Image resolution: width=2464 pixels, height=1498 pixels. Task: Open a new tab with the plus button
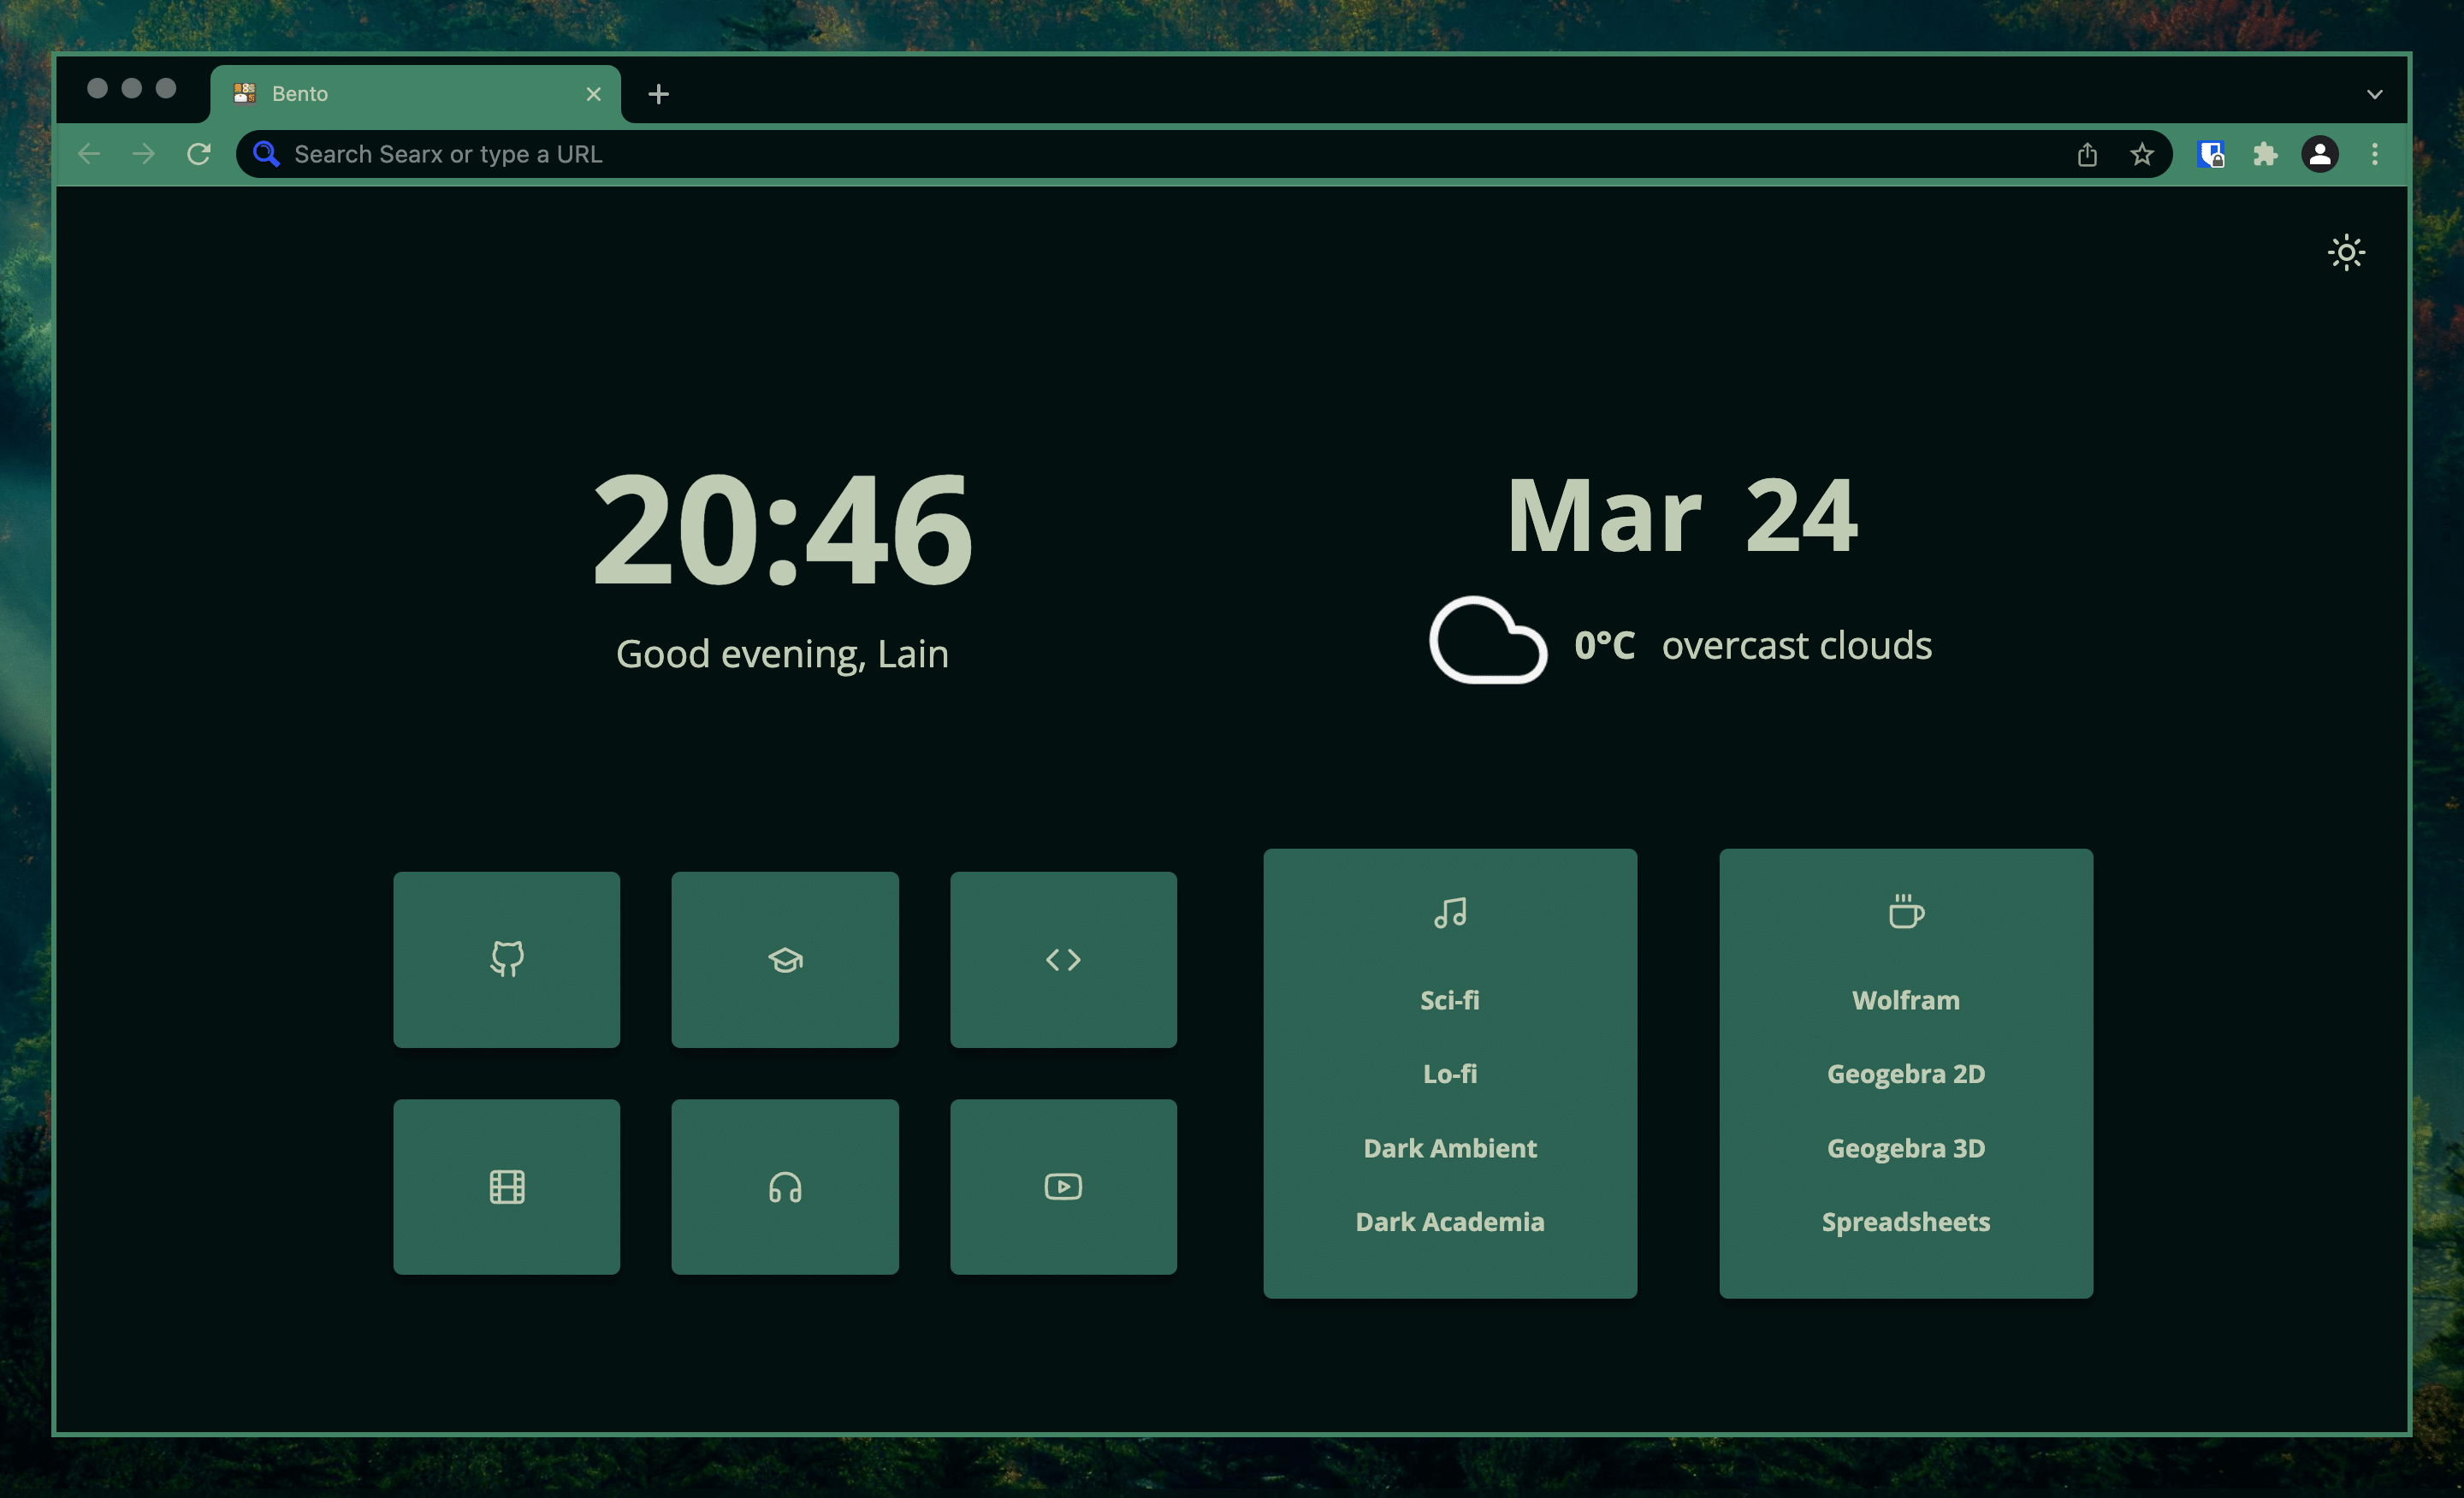[x=658, y=94]
